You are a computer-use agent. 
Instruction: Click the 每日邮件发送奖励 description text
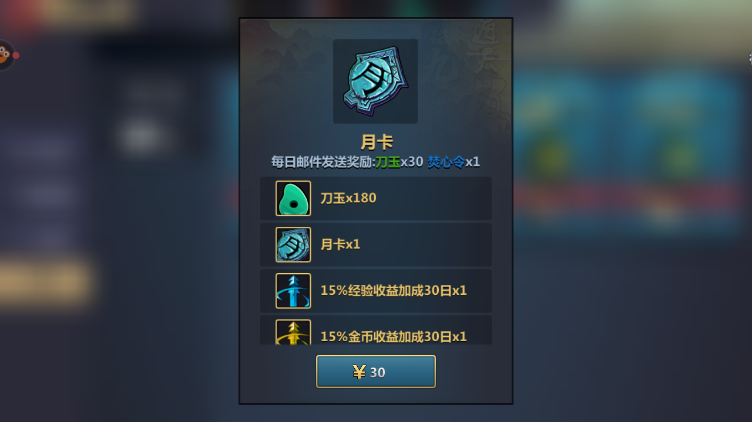click(x=323, y=162)
